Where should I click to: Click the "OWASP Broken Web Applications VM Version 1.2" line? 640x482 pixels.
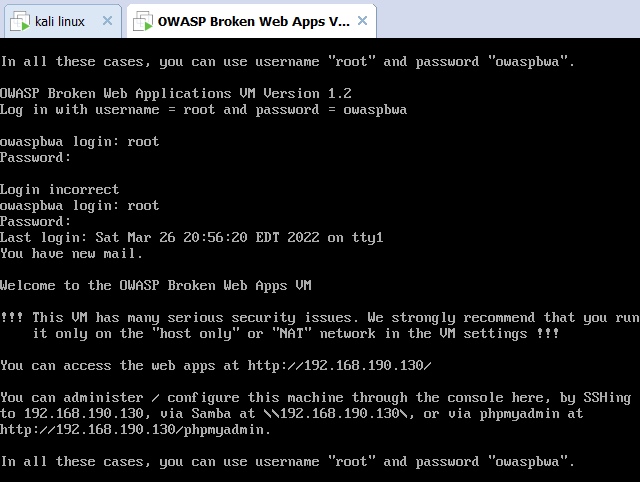[x=176, y=93]
